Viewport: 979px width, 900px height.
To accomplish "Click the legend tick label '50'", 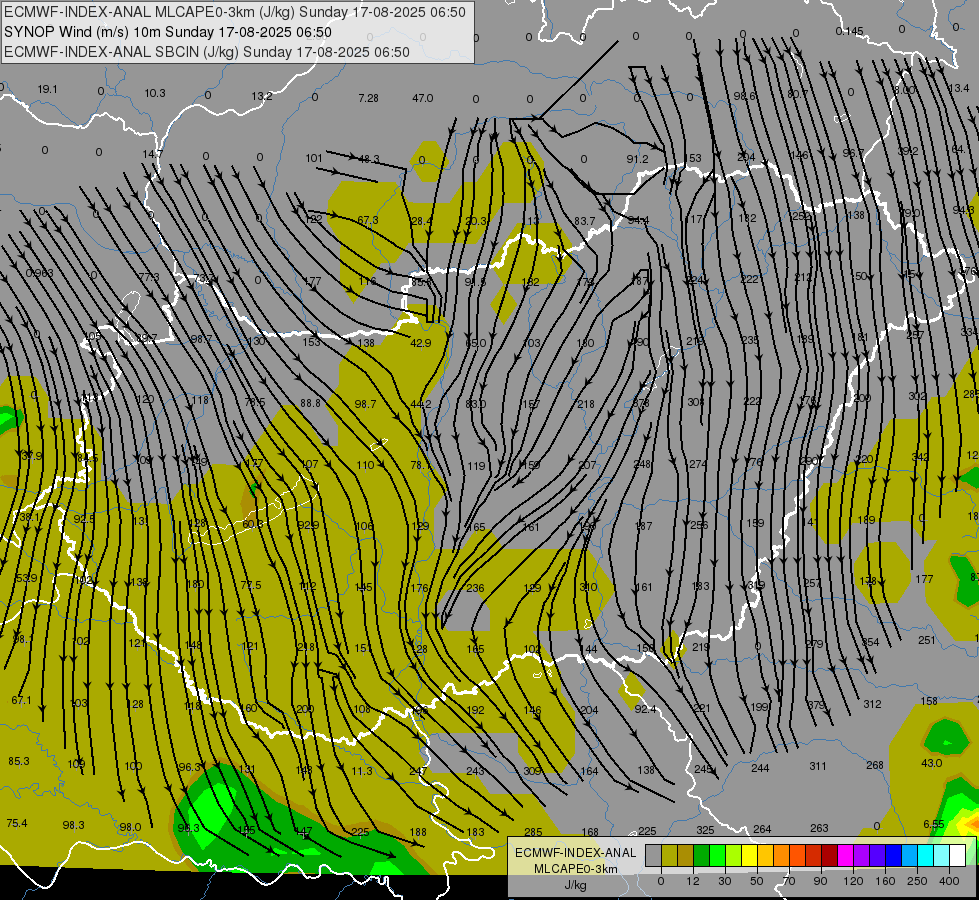I will point(756,881).
